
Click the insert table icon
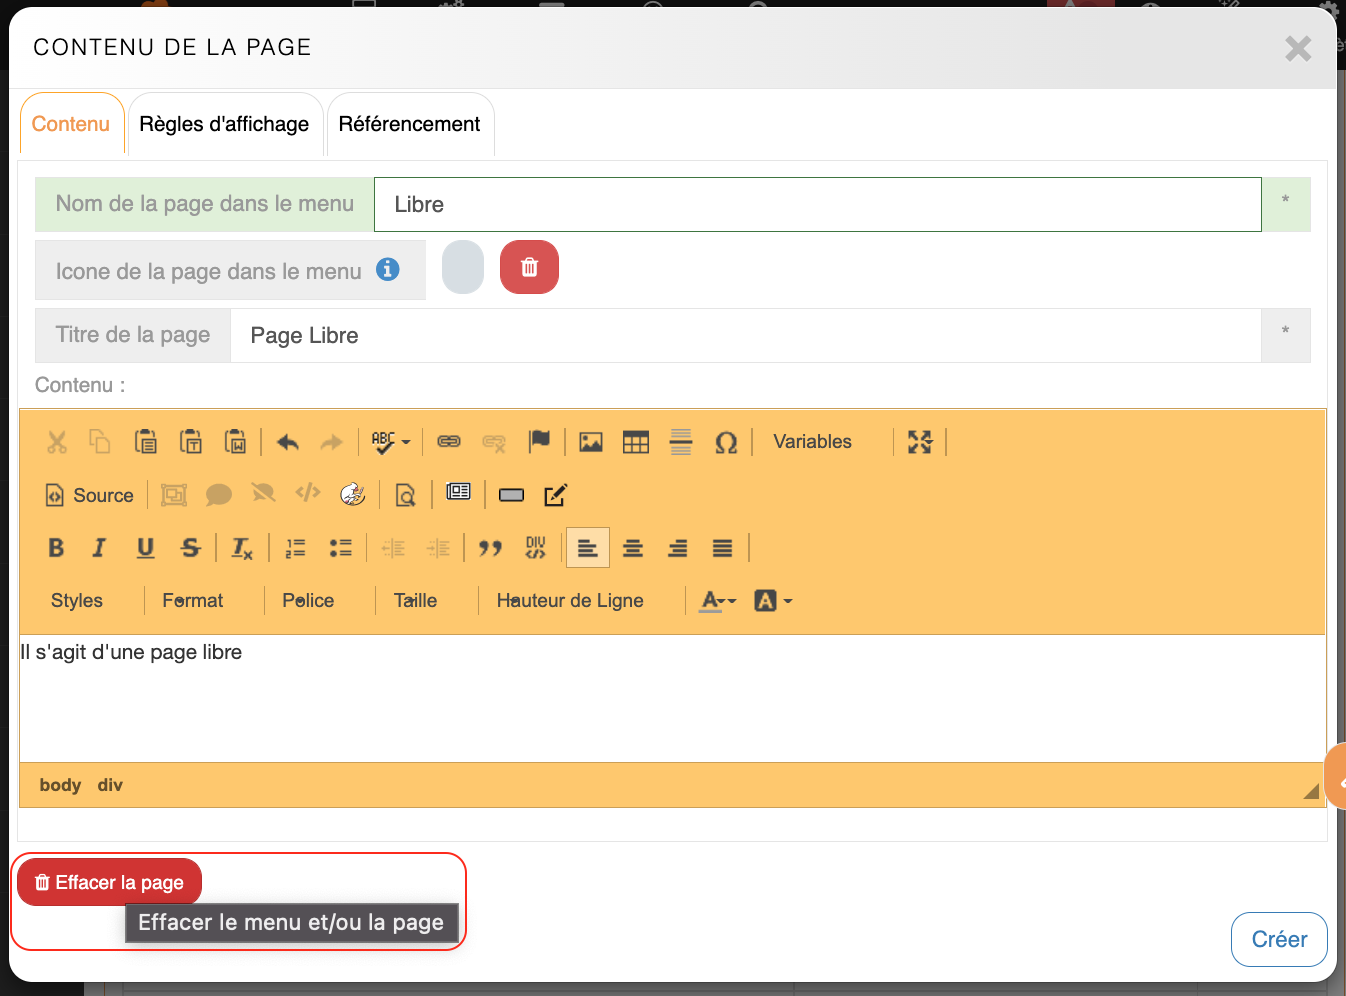point(636,442)
